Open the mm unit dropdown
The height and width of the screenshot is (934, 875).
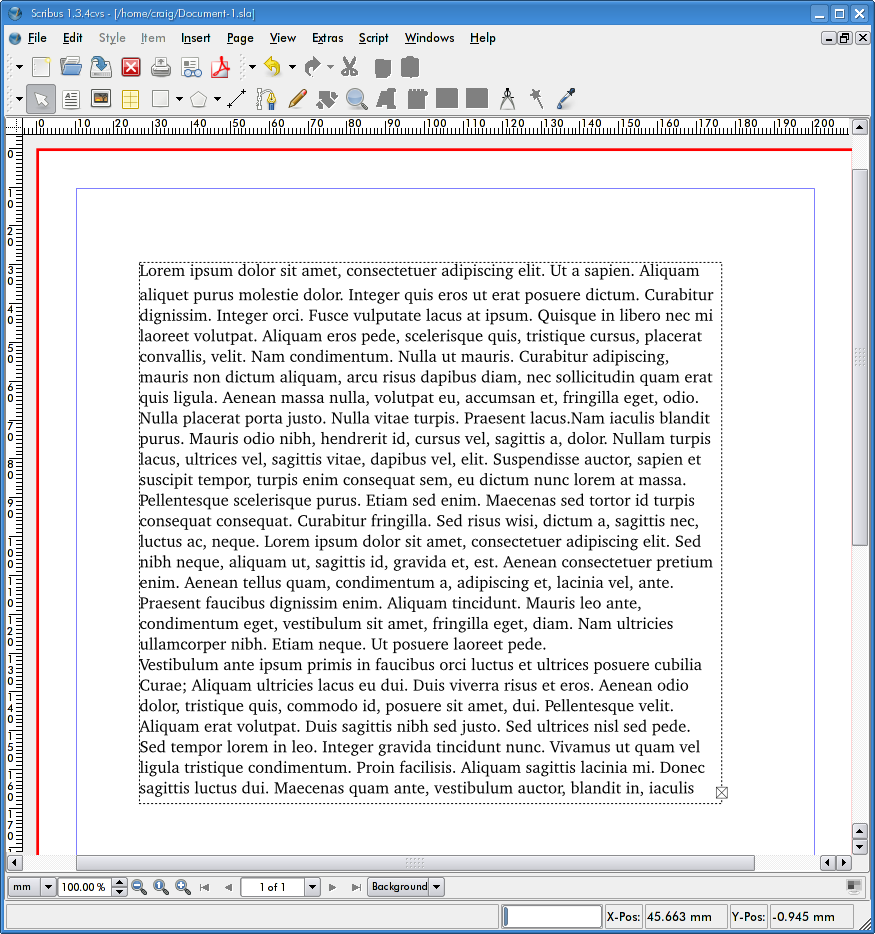tap(47, 887)
